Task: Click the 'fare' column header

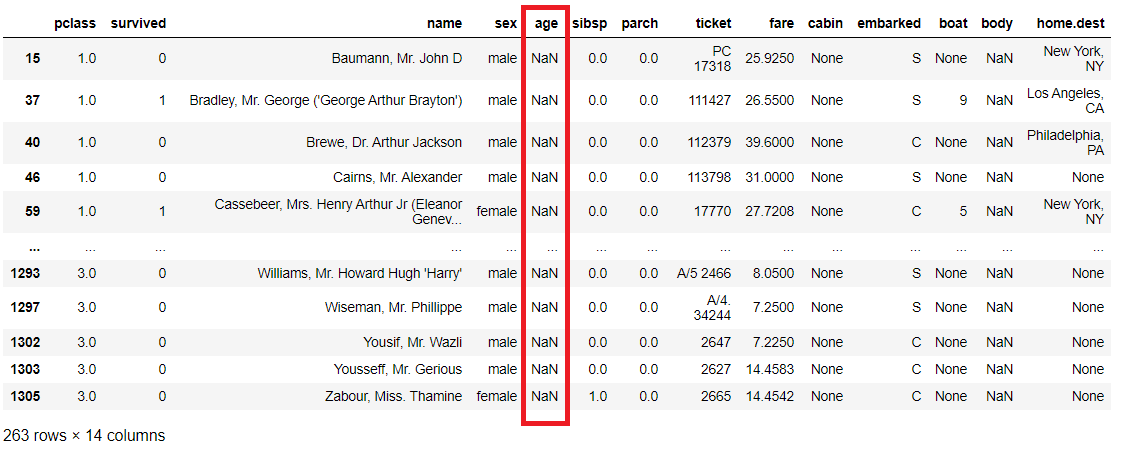Action: (x=781, y=23)
